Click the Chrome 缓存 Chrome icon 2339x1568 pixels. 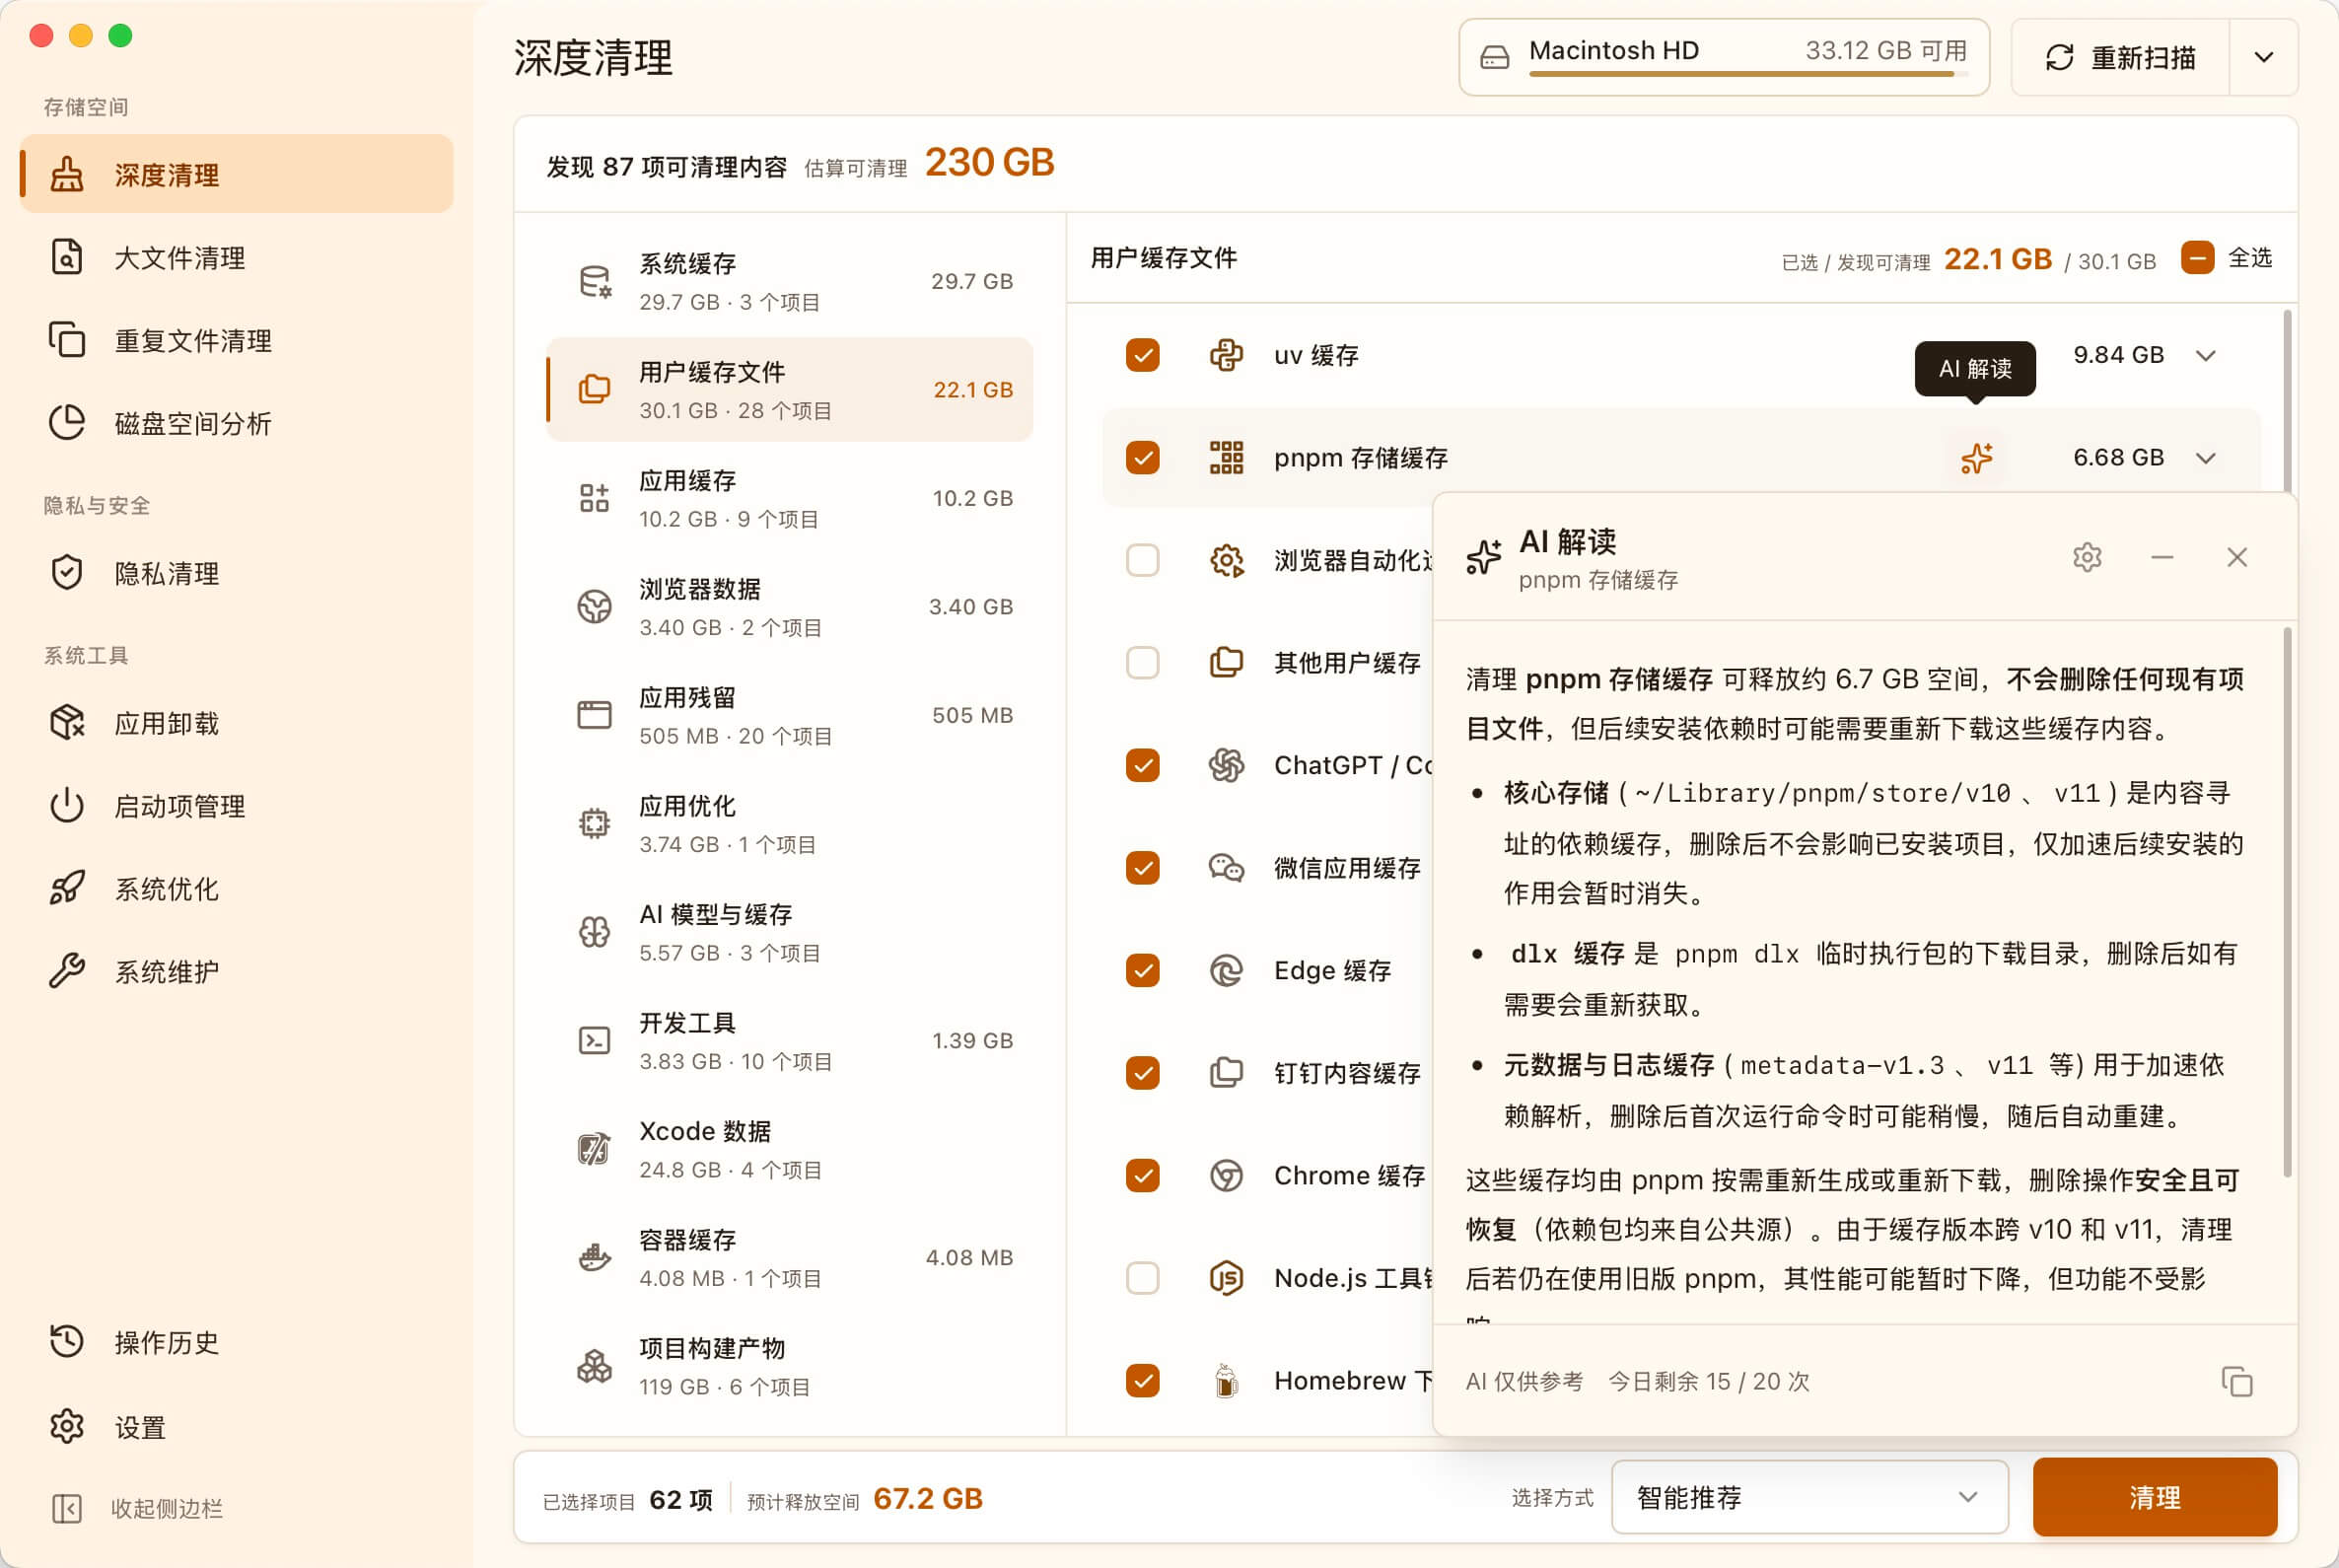[x=1226, y=1175]
